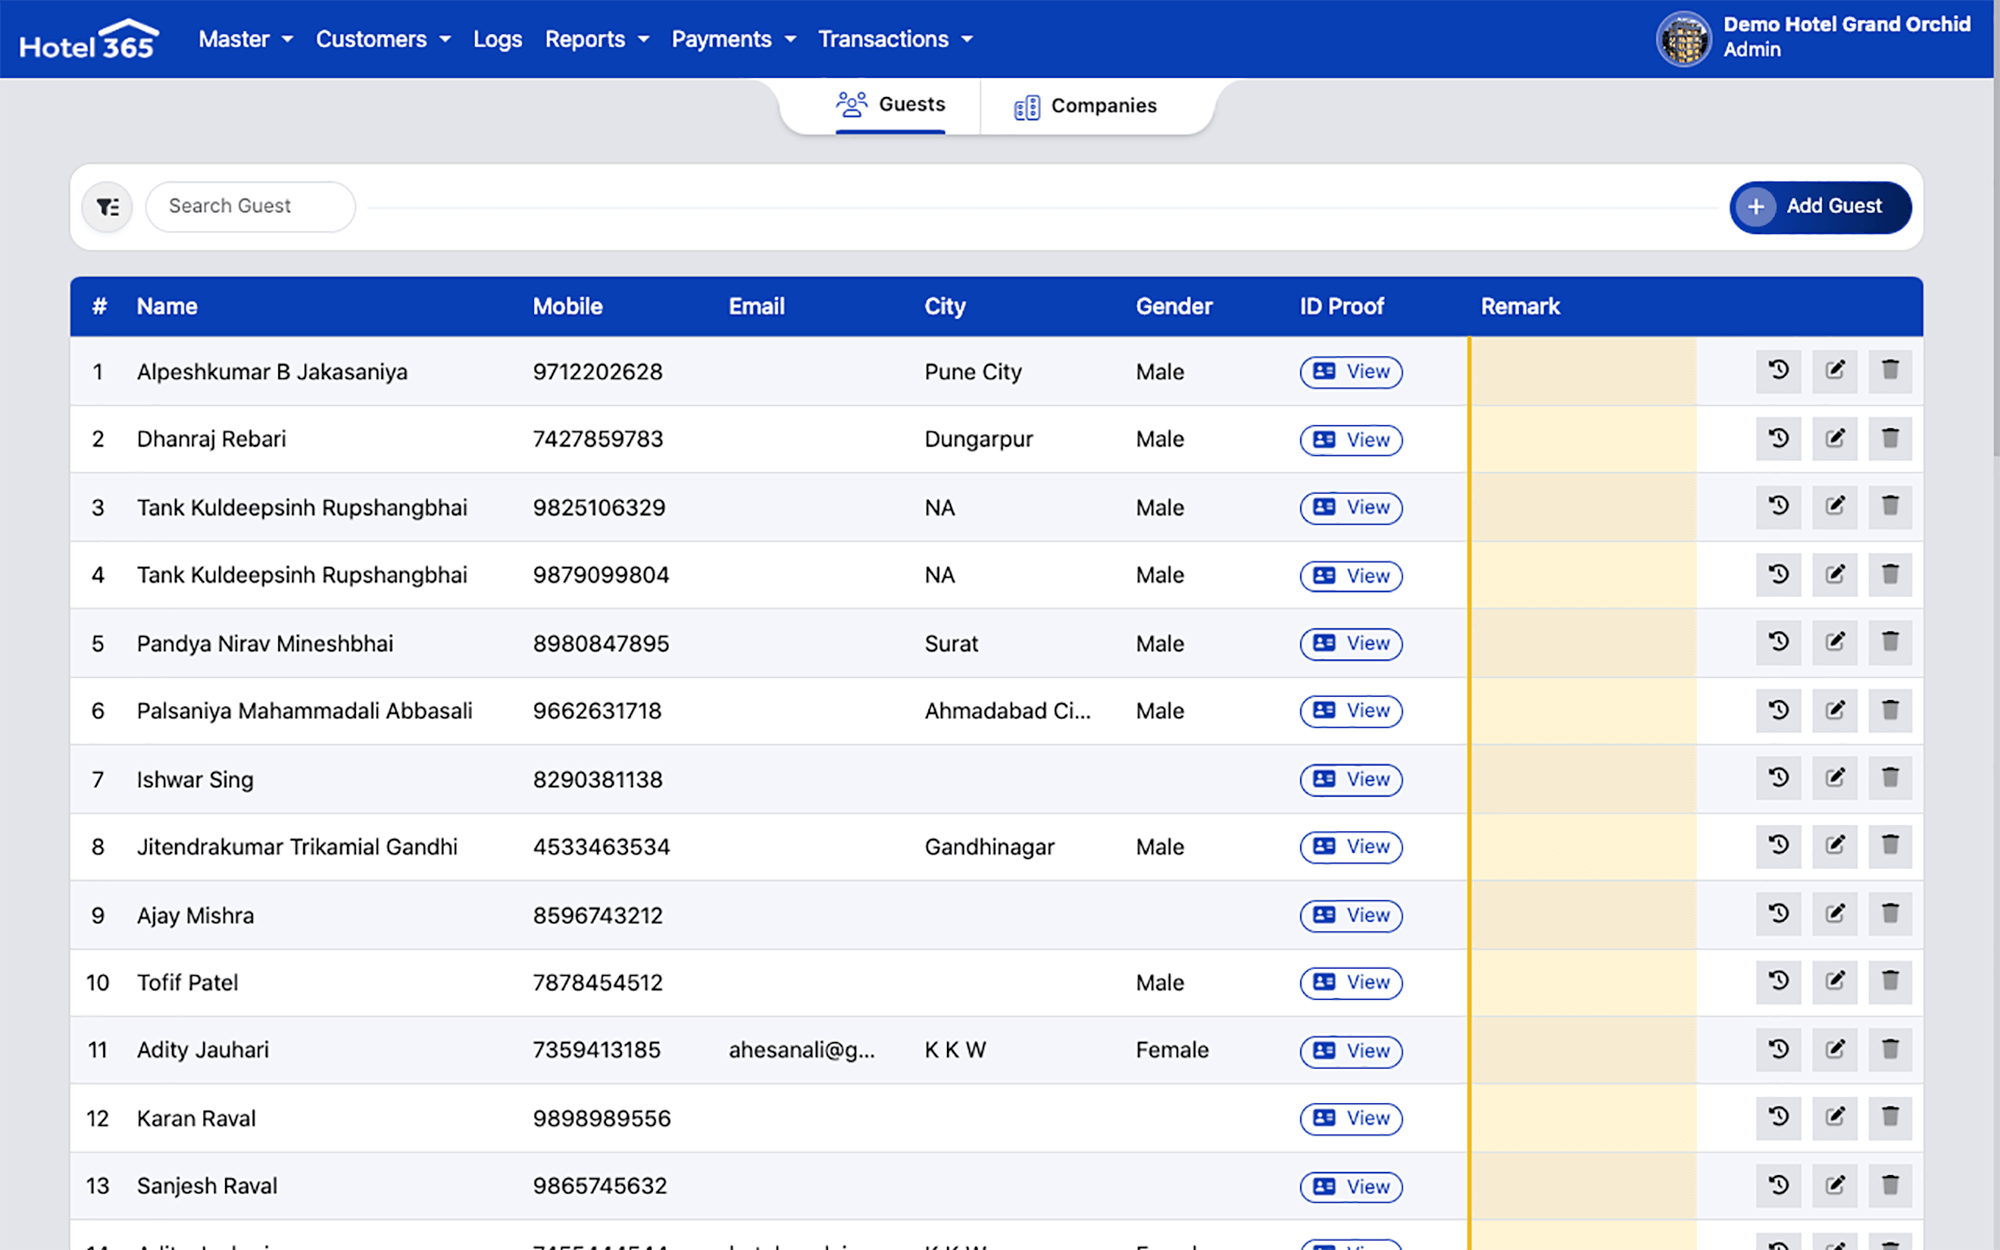Edit guest Dhanraj Rebari
This screenshot has width=2000, height=1250.
pyautogui.click(x=1834, y=439)
